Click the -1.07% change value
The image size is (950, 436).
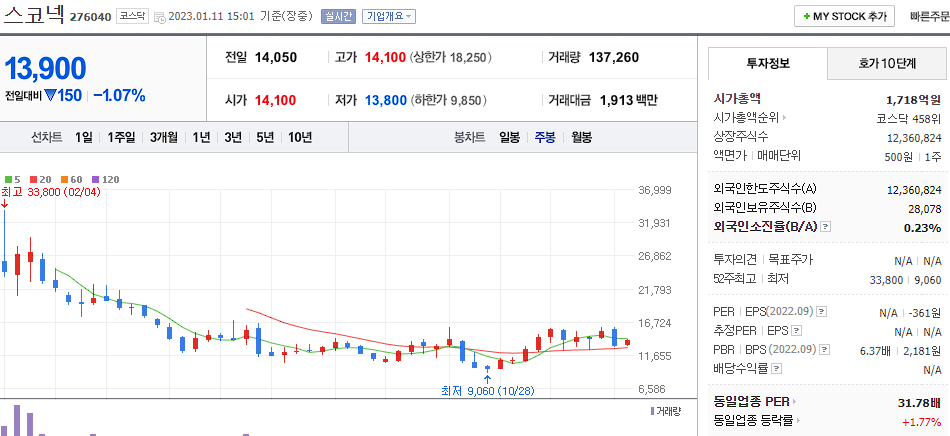click(119, 96)
